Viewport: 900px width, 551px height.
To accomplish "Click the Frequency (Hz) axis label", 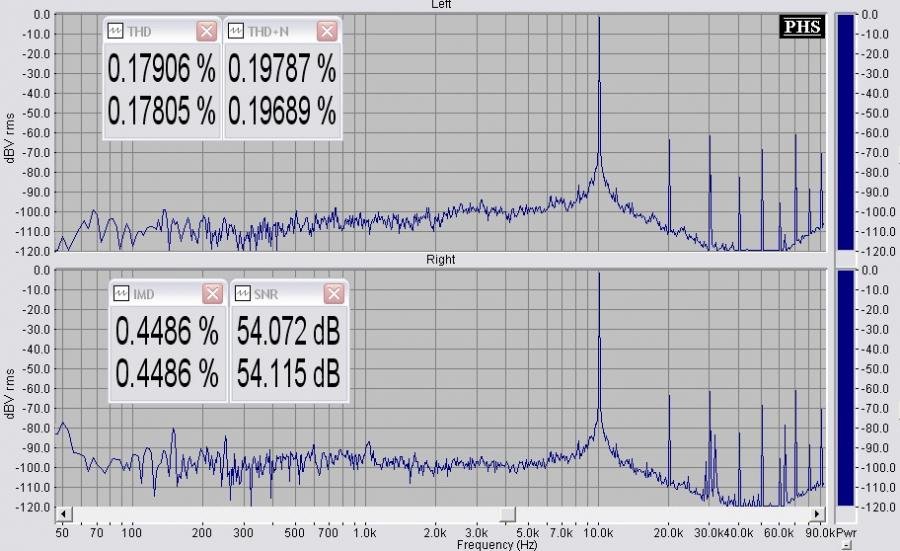I will pyautogui.click(x=497, y=544).
